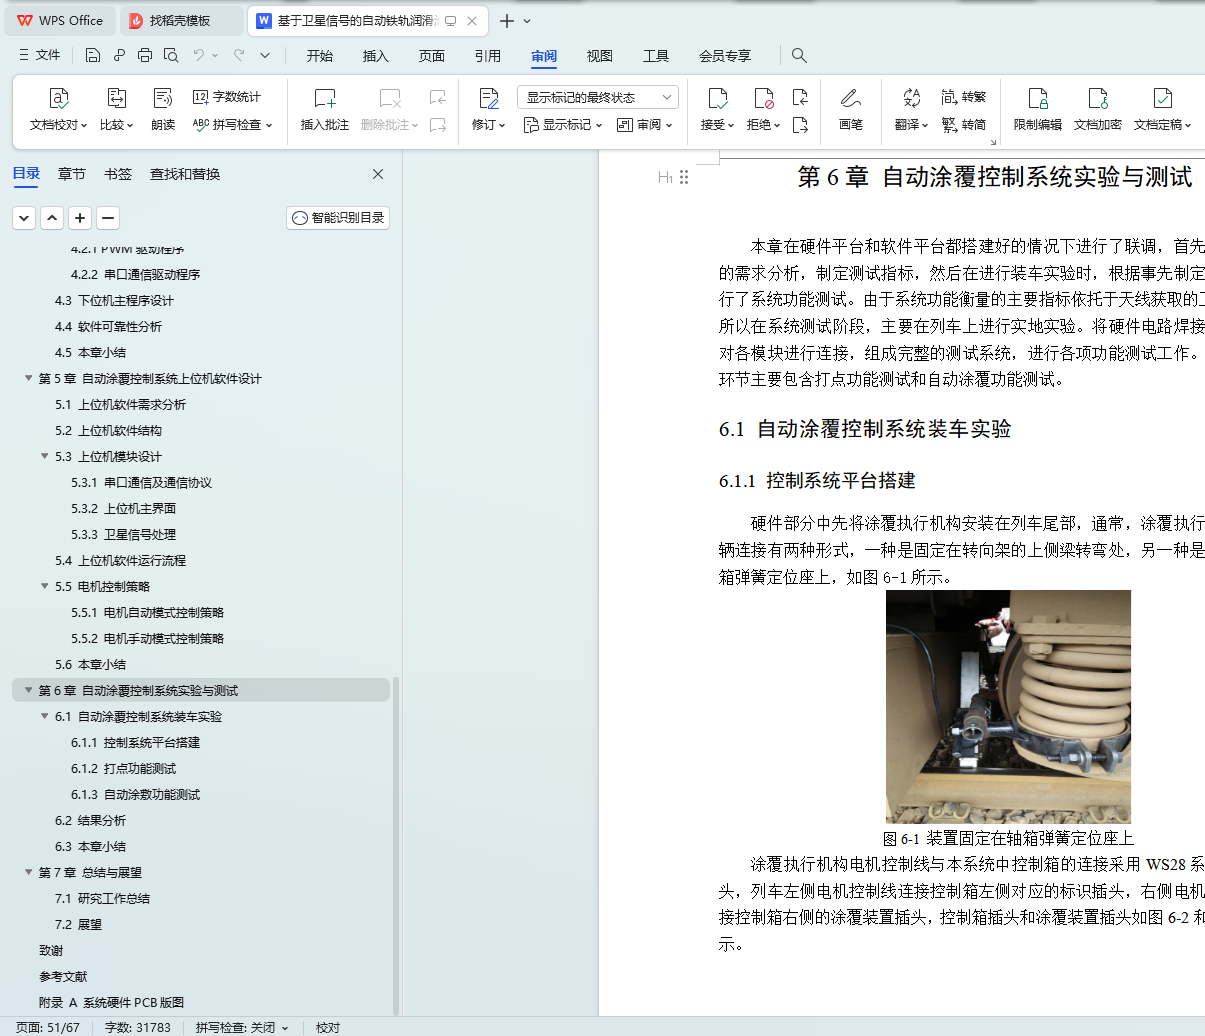Switch to the 视图 ribbon tab
Screen dimensions: 1205x1036
(x=600, y=56)
